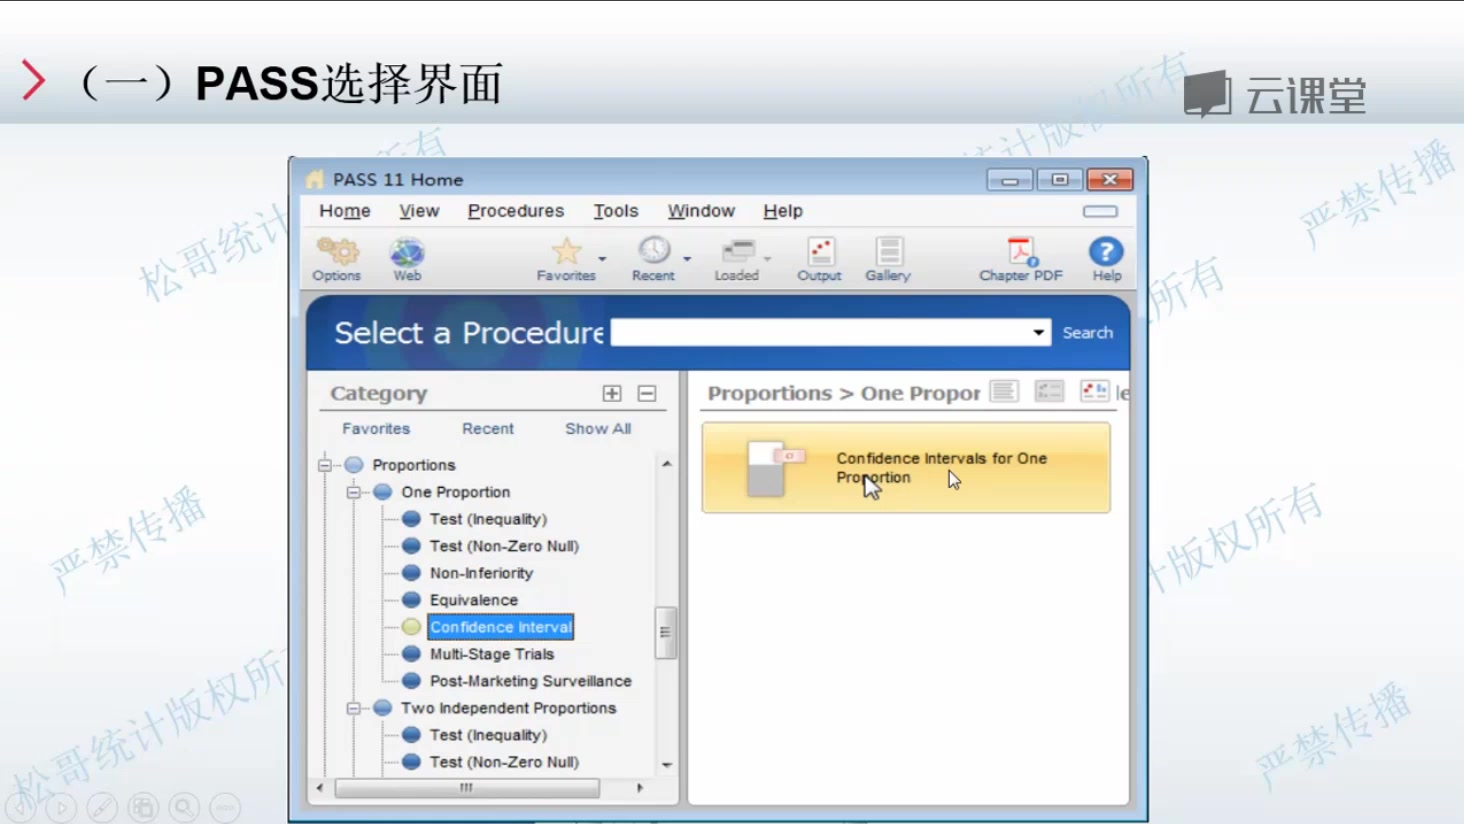Viewport: 1464px width, 824px height.
Task: Expand all categories with plus icon
Action: pyautogui.click(x=612, y=394)
